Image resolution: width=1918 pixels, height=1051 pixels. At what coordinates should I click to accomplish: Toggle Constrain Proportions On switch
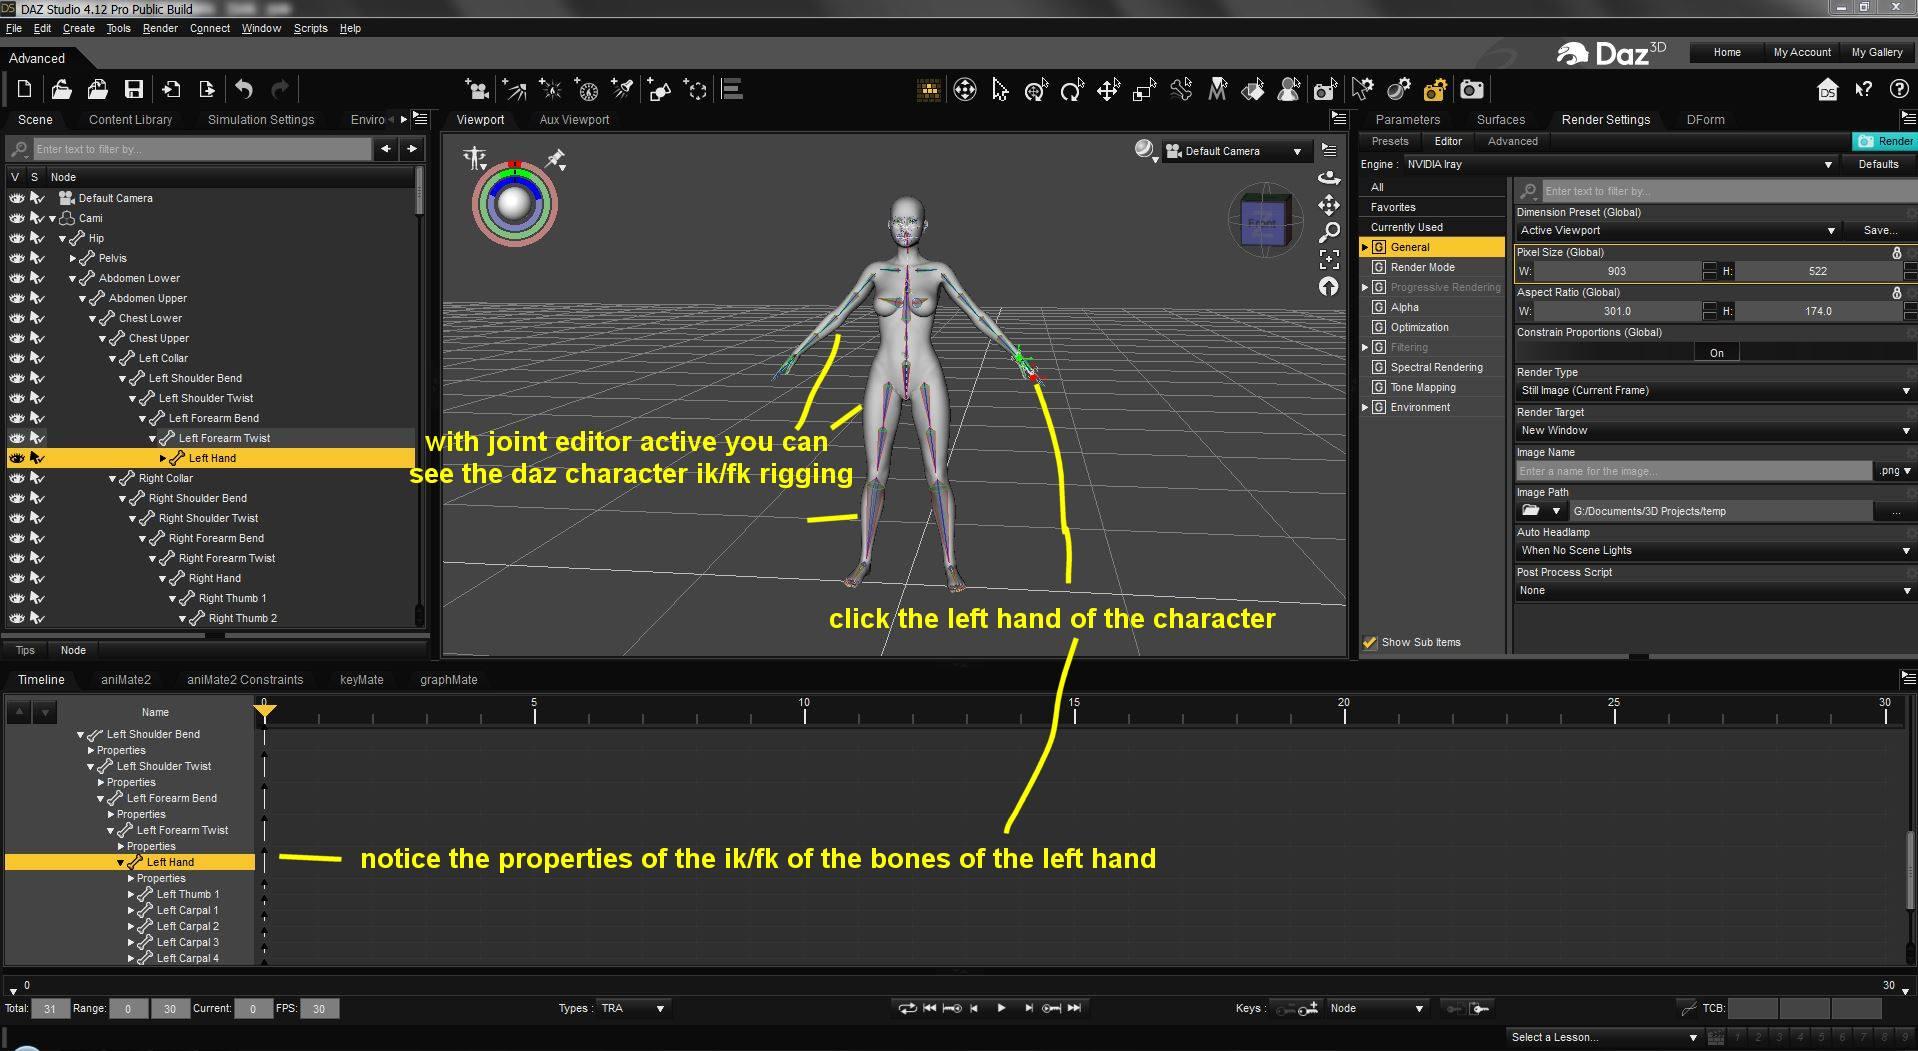(1716, 352)
